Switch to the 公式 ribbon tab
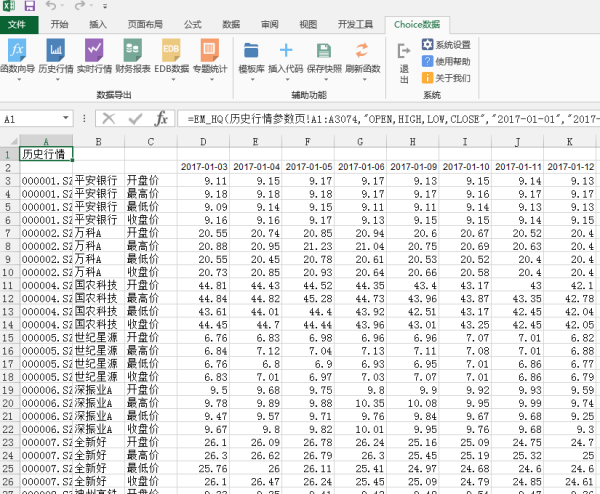This screenshot has height=494, width=600. pos(192,24)
